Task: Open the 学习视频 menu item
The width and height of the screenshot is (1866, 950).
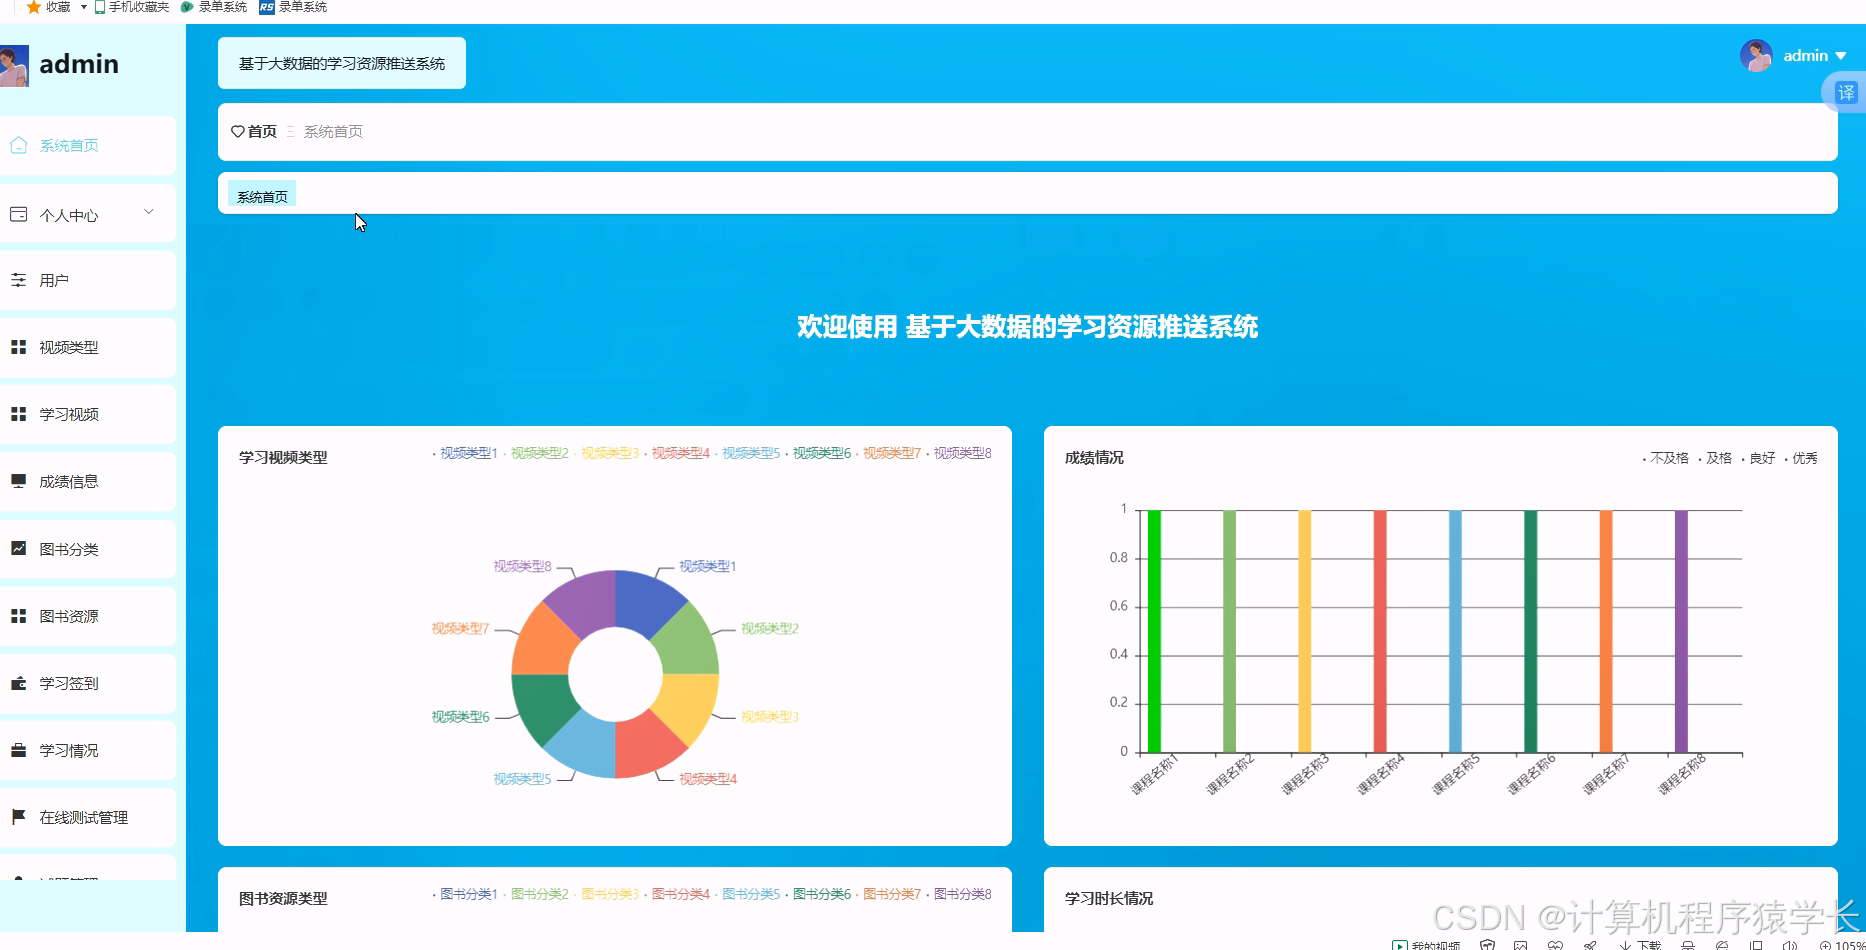Action: coord(88,414)
